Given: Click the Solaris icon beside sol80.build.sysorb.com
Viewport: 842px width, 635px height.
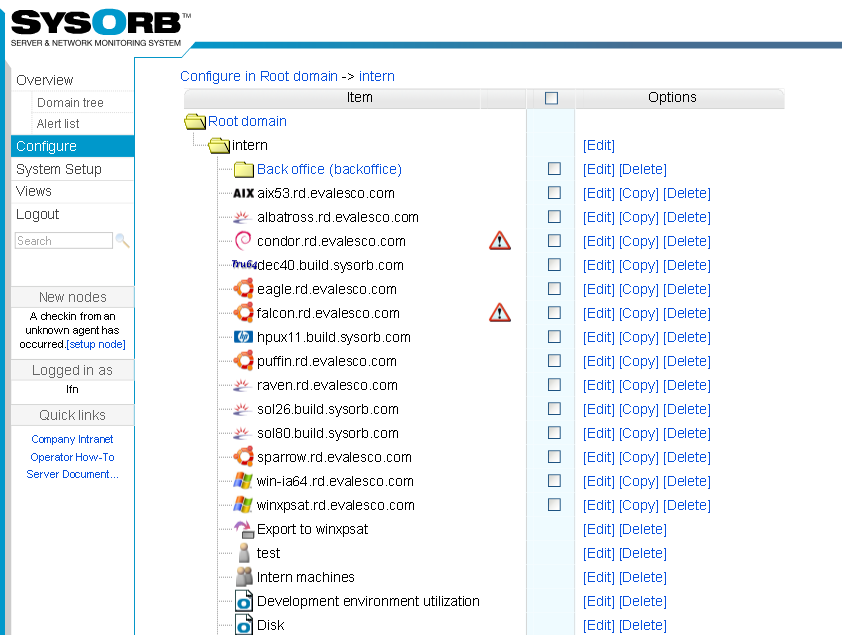Looking at the screenshot, I should (x=242, y=433).
